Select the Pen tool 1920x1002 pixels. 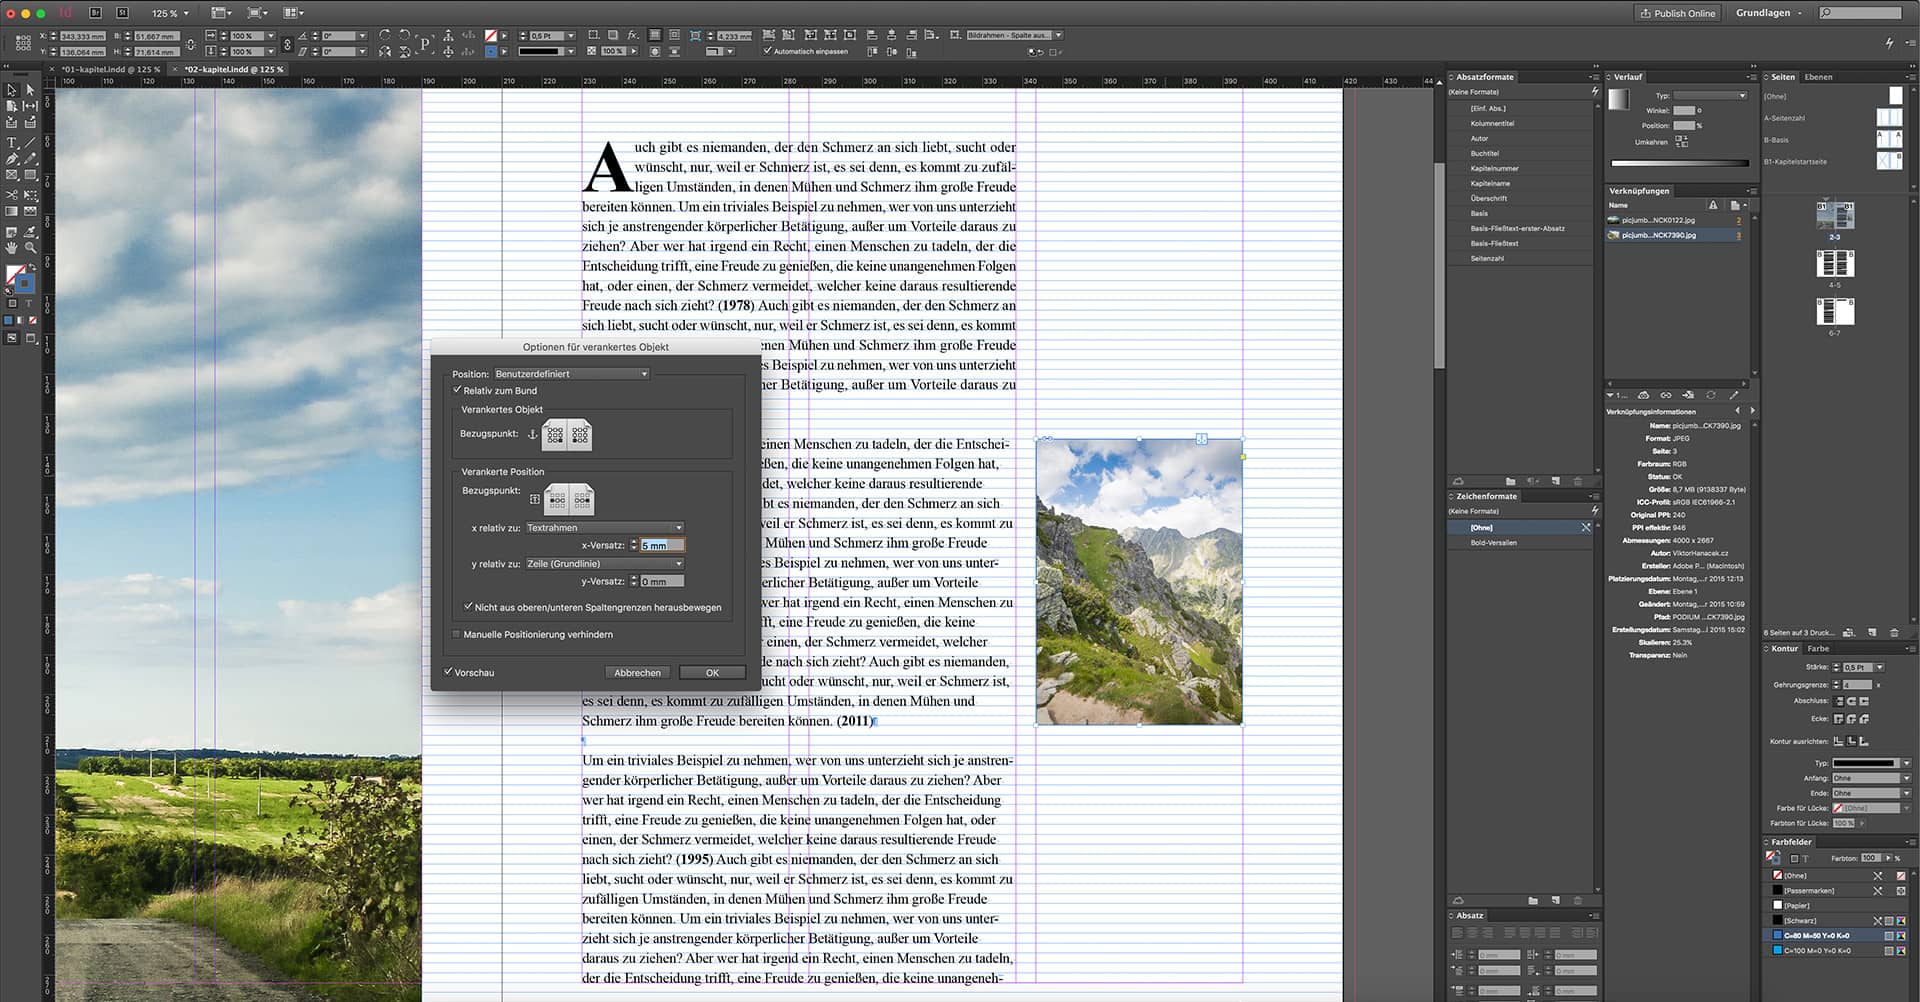(x=11, y=159)
